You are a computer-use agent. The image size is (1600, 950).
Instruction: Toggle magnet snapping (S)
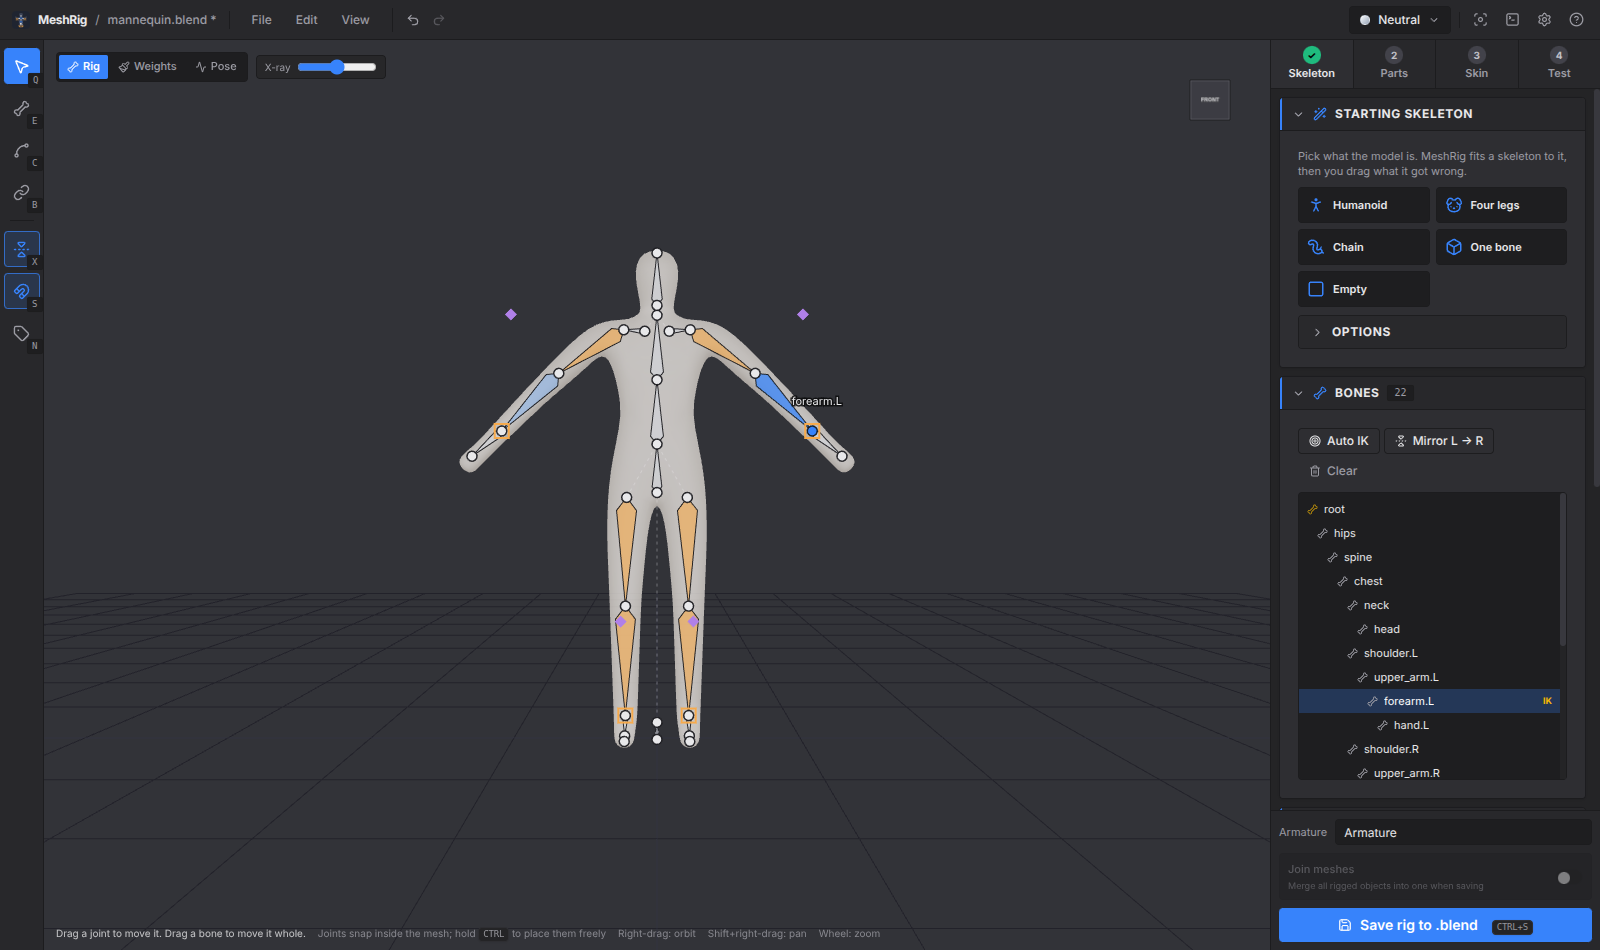22,291
